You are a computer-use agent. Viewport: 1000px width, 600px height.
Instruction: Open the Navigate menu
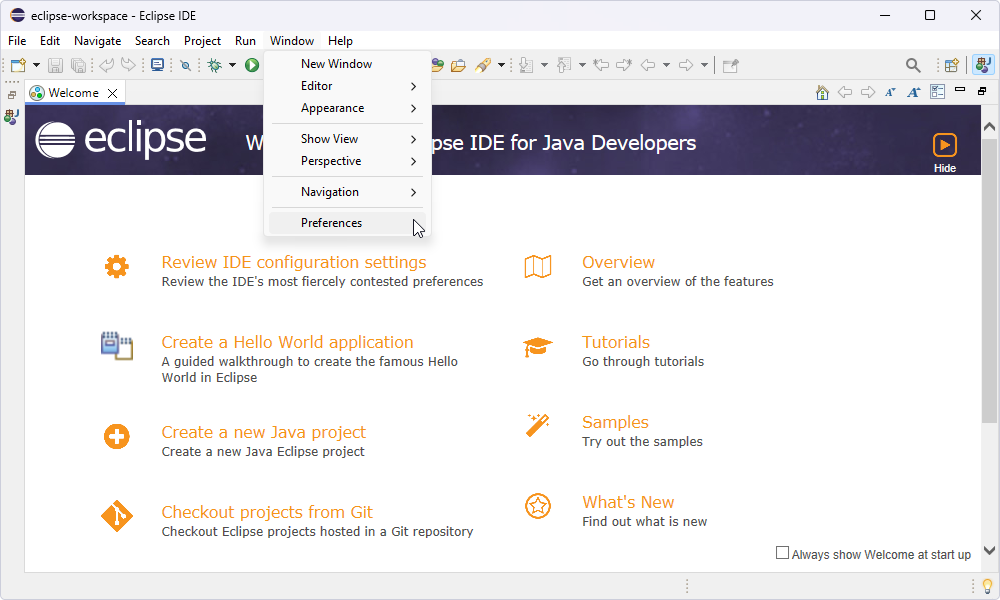98,41
